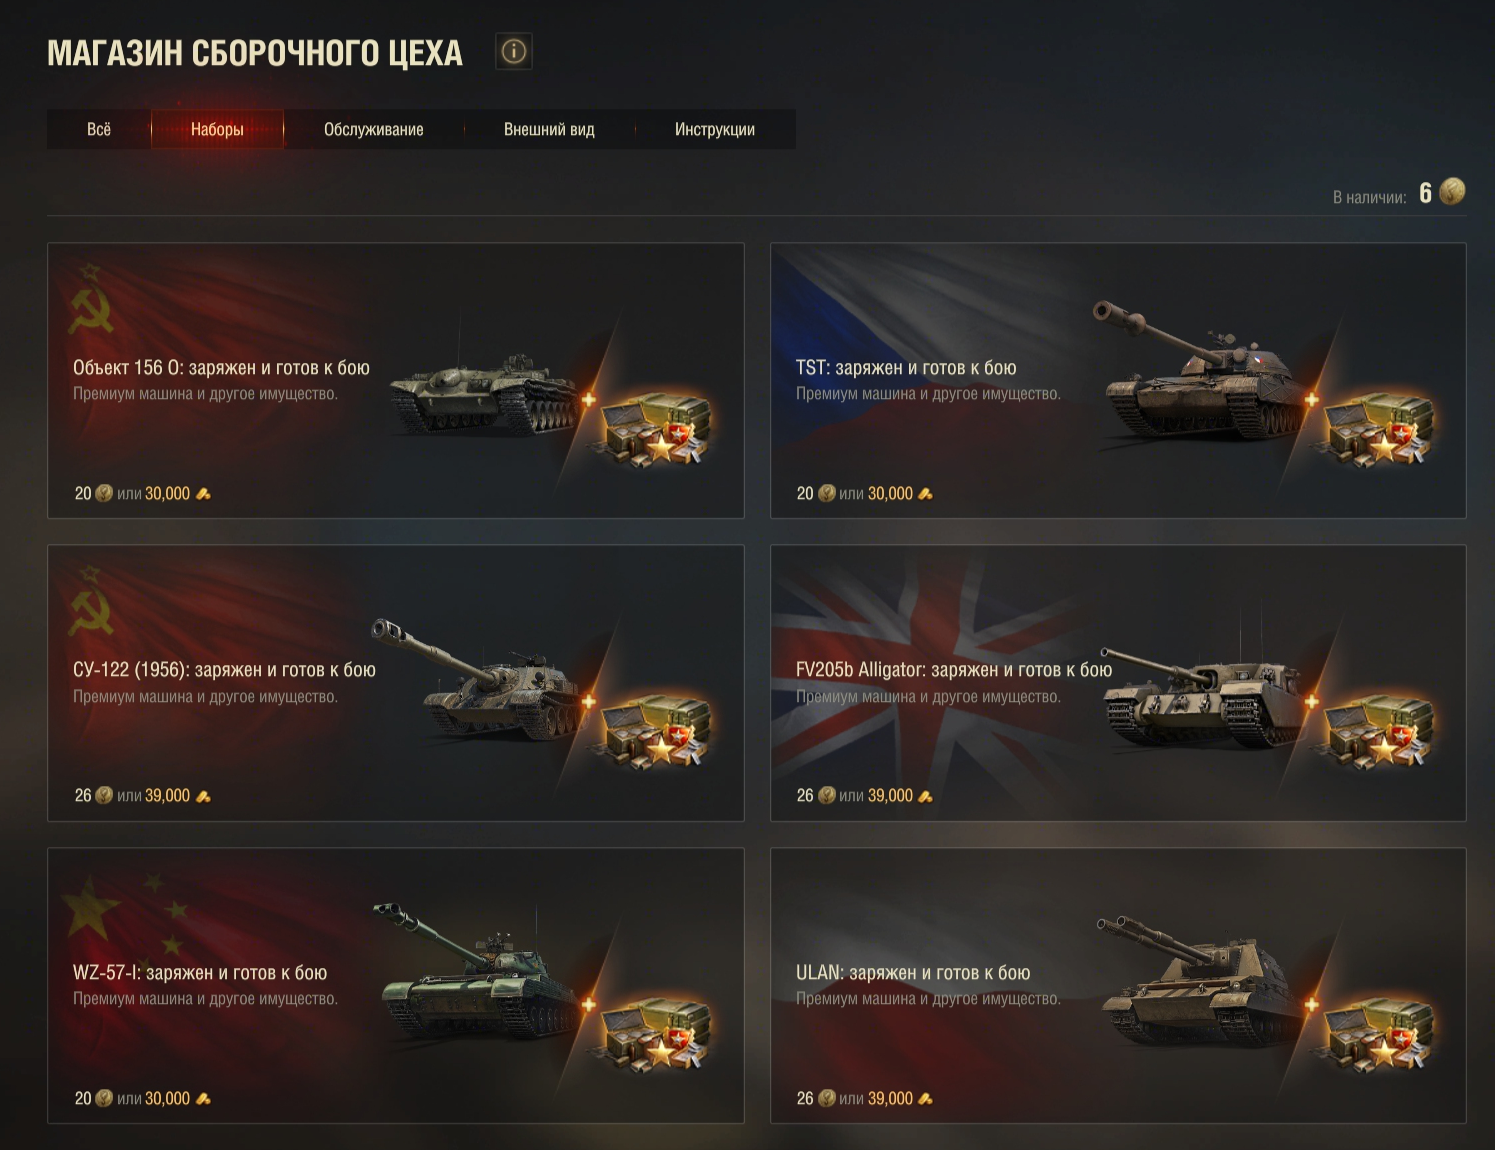
Task: Click the Soviet hammer and sickle emblem on Объект 156 О
Action: 90,299
